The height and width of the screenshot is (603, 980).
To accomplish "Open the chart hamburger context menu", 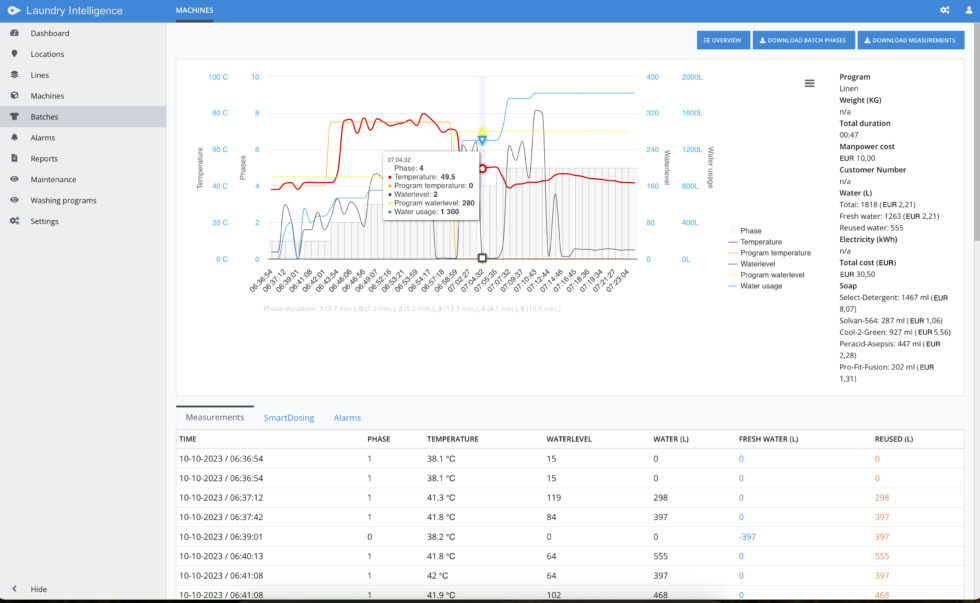I will coord(809,83).
